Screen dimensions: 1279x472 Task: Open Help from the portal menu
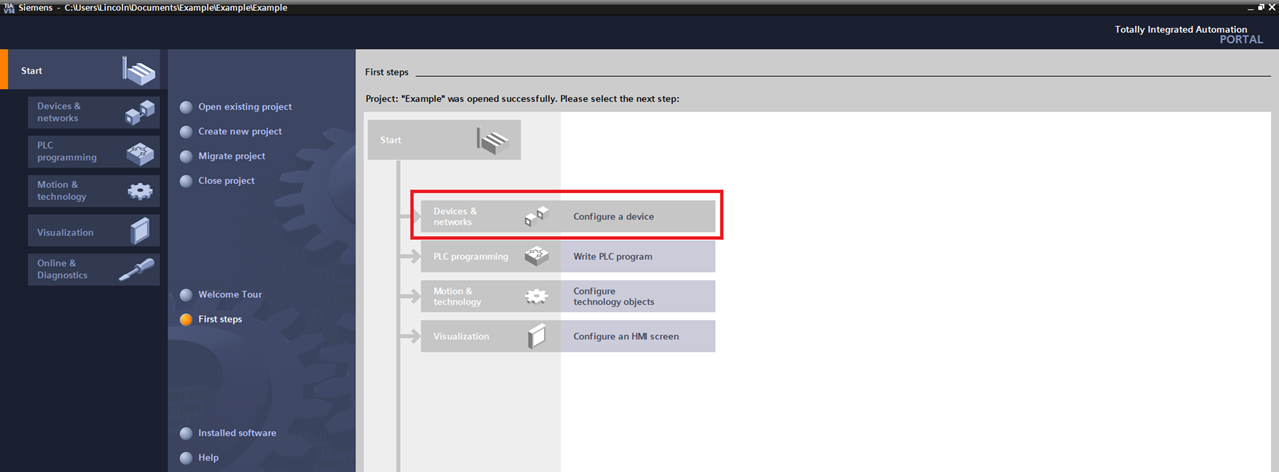(208, 458)
